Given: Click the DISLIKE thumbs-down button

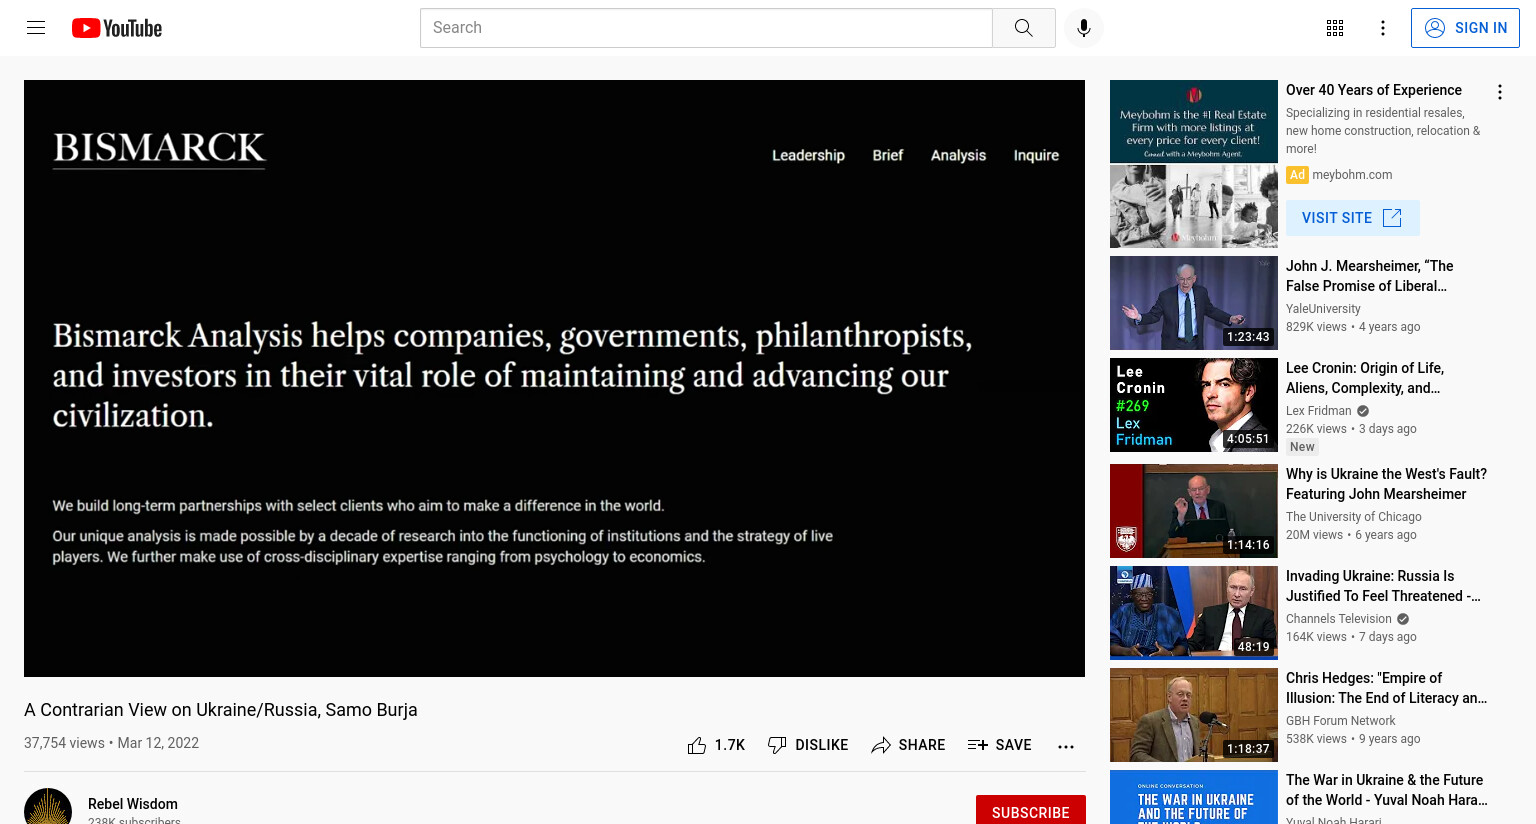Looking at the screenshot, I should point(807,745).
